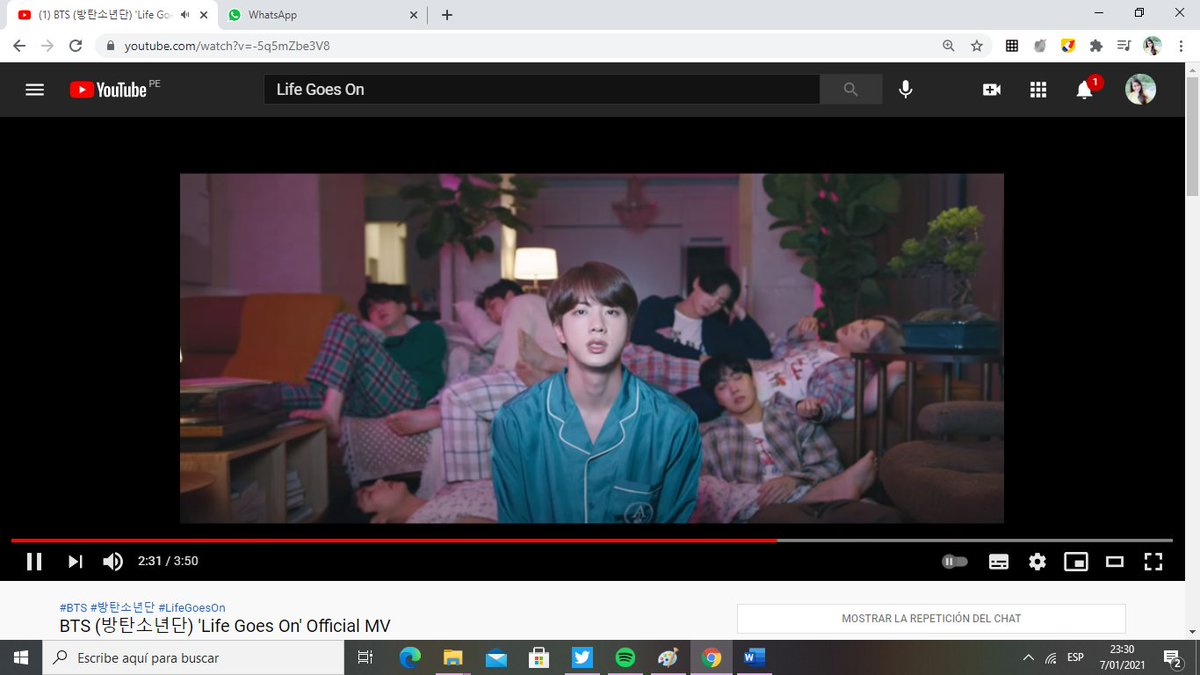The height and width of the screenshot is (675, 1200).
Task: Open the Windows action center notifications
Action: [1174, 657]
